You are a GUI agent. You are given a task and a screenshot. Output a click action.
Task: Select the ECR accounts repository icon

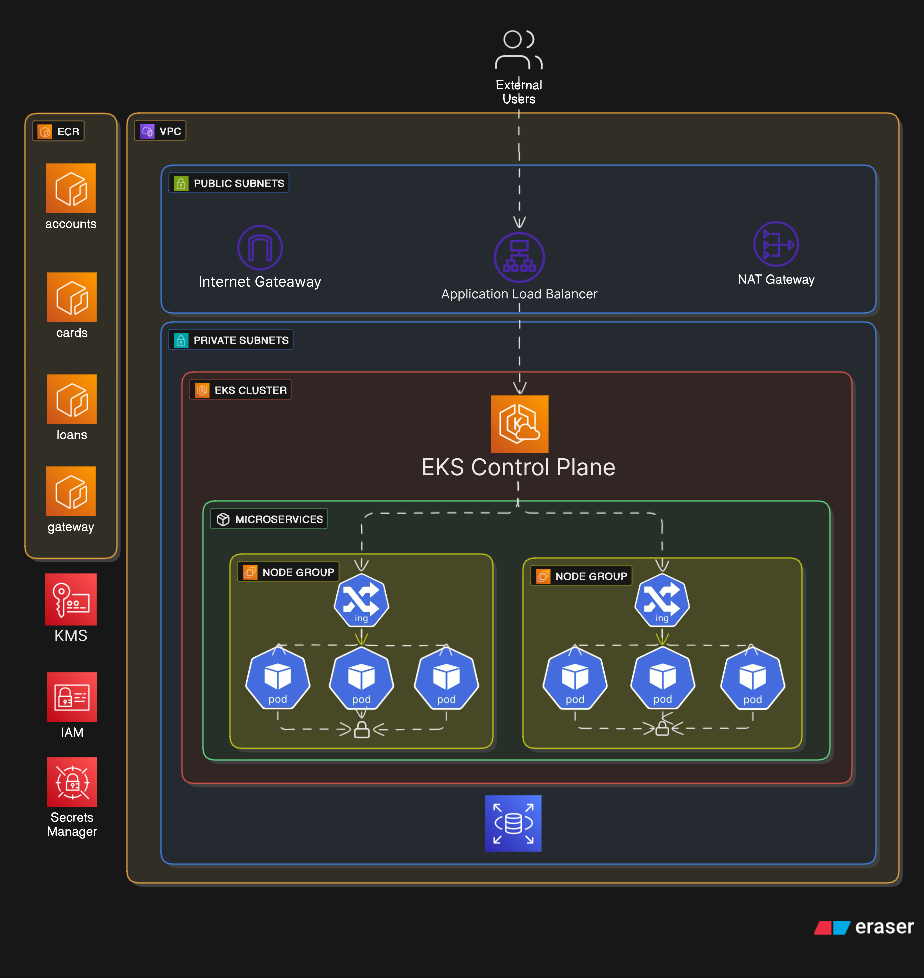click(x=71, y=188)
